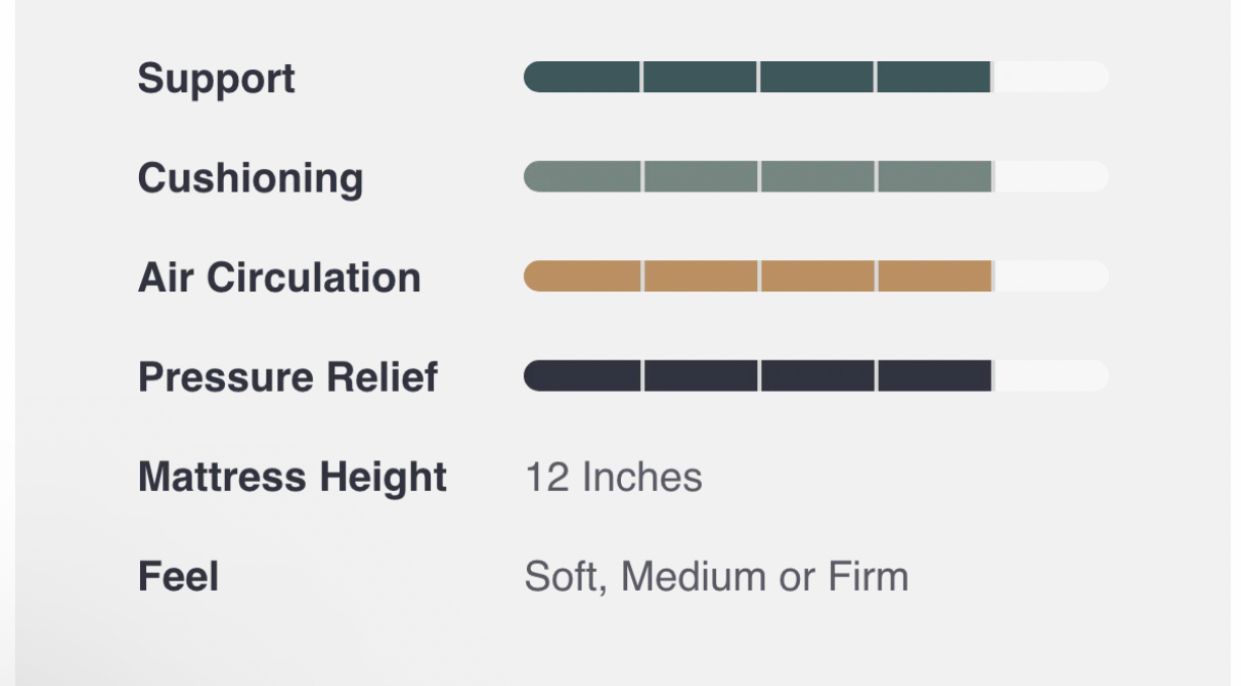Click fourth segment of Pressure Relief bar

click(935, 376)
